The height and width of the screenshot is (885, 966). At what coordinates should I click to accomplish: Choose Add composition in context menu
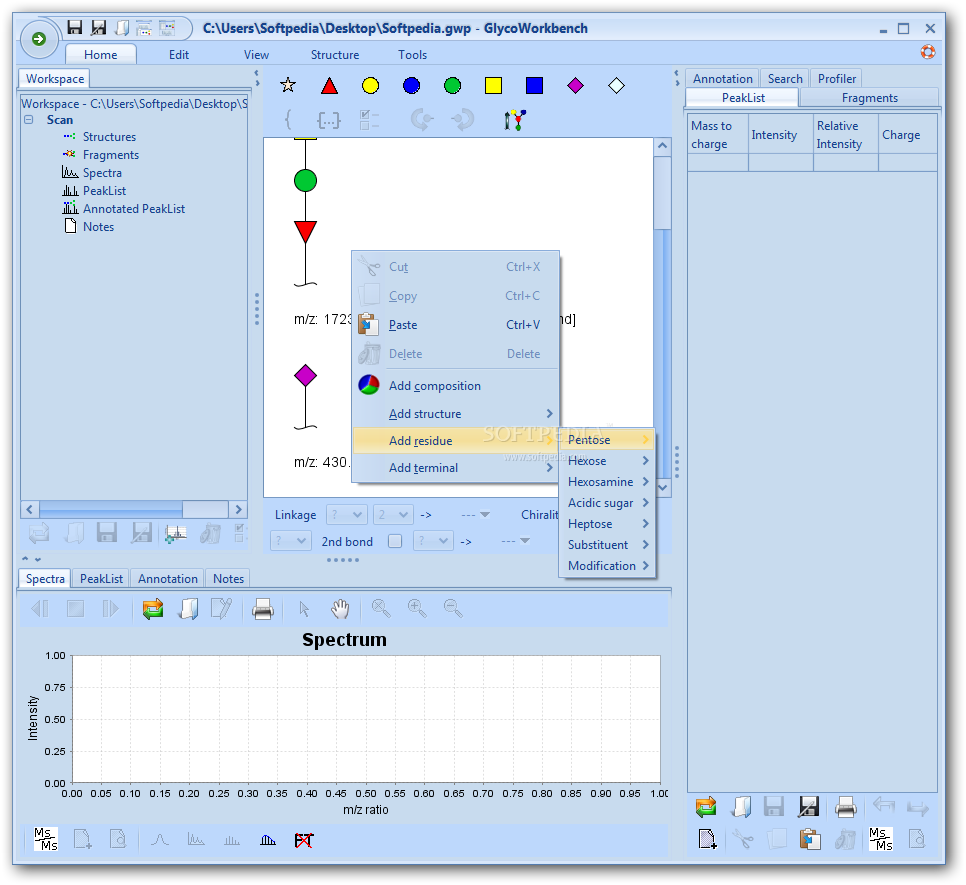click(x=455, y=386)
